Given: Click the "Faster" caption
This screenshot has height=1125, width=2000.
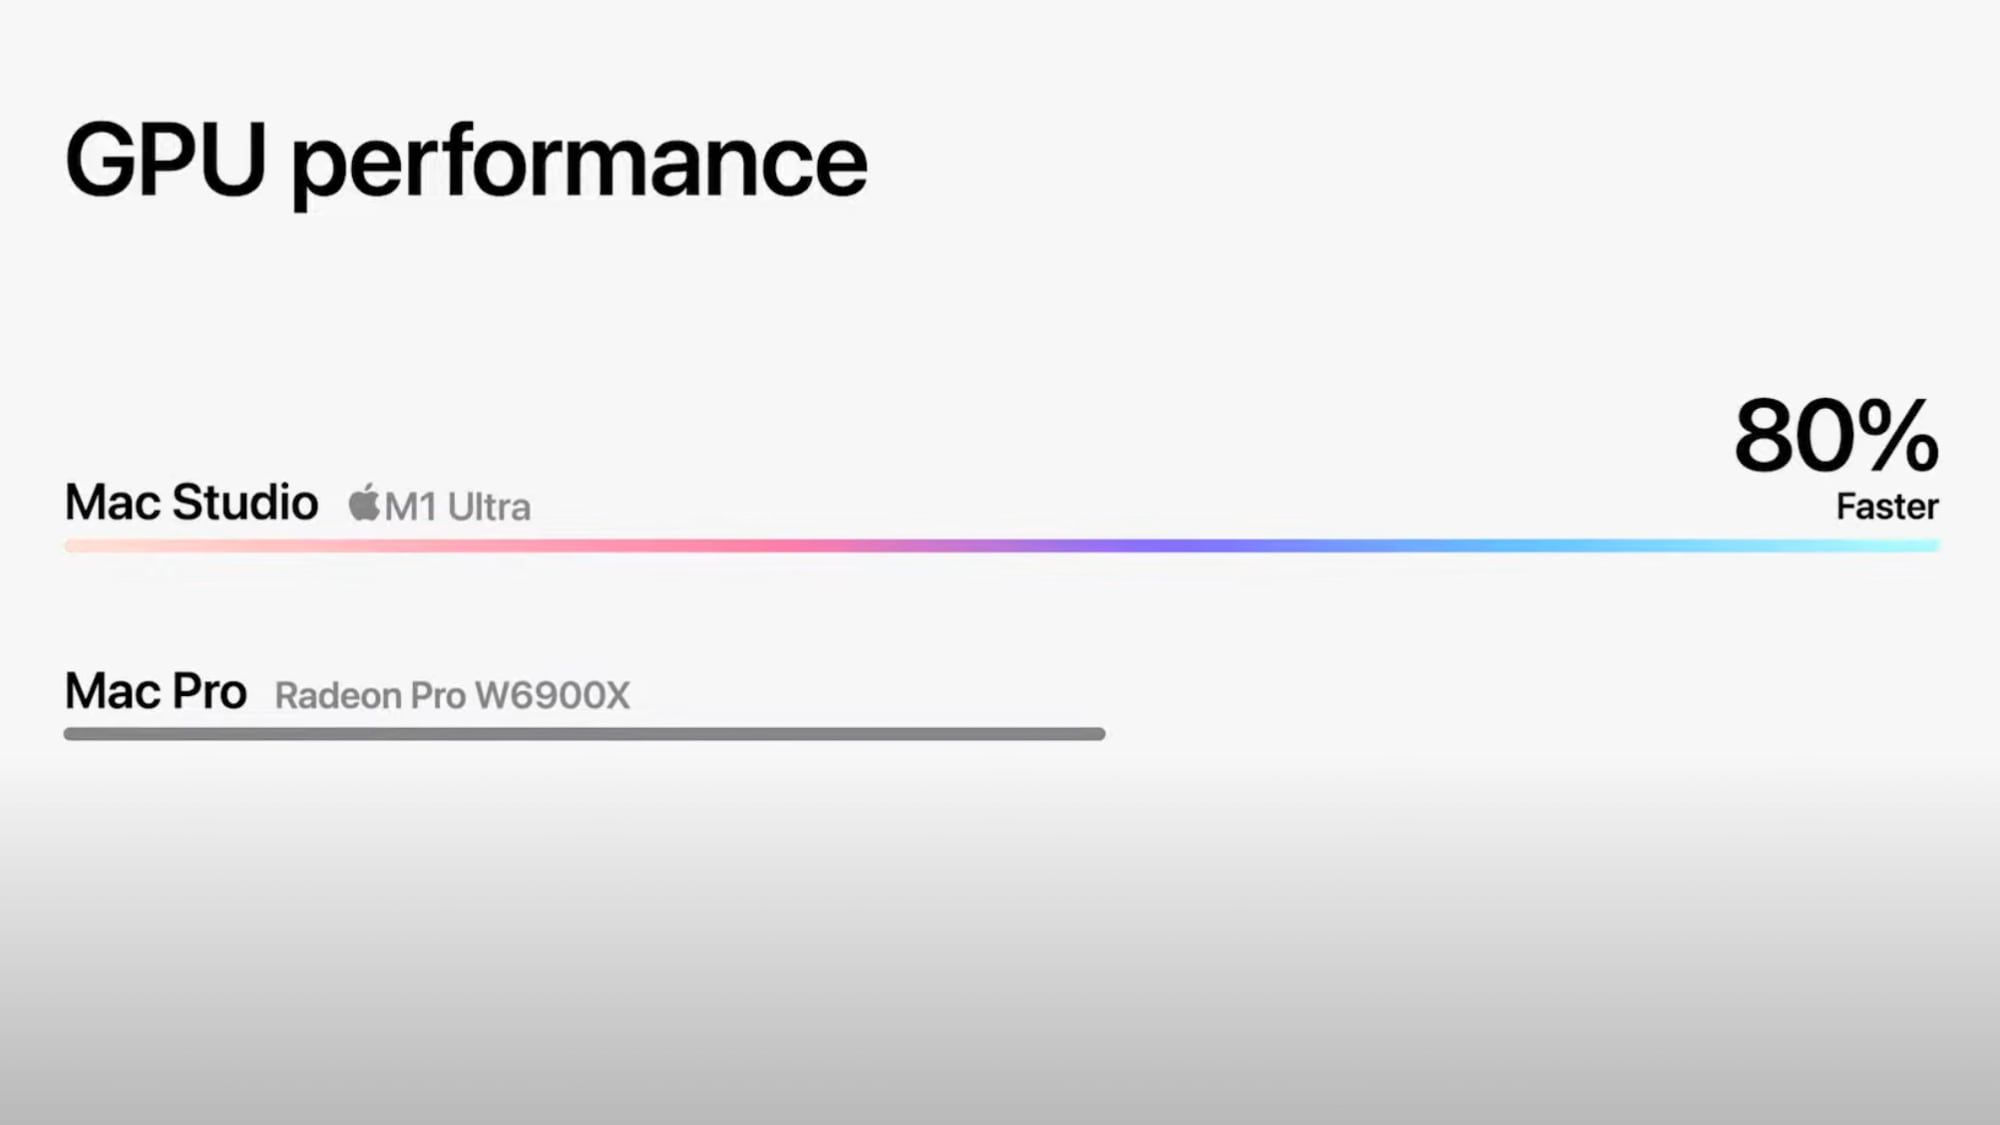Looking at the screenshot, I should pyautogui.click(x=1887, y=507).
